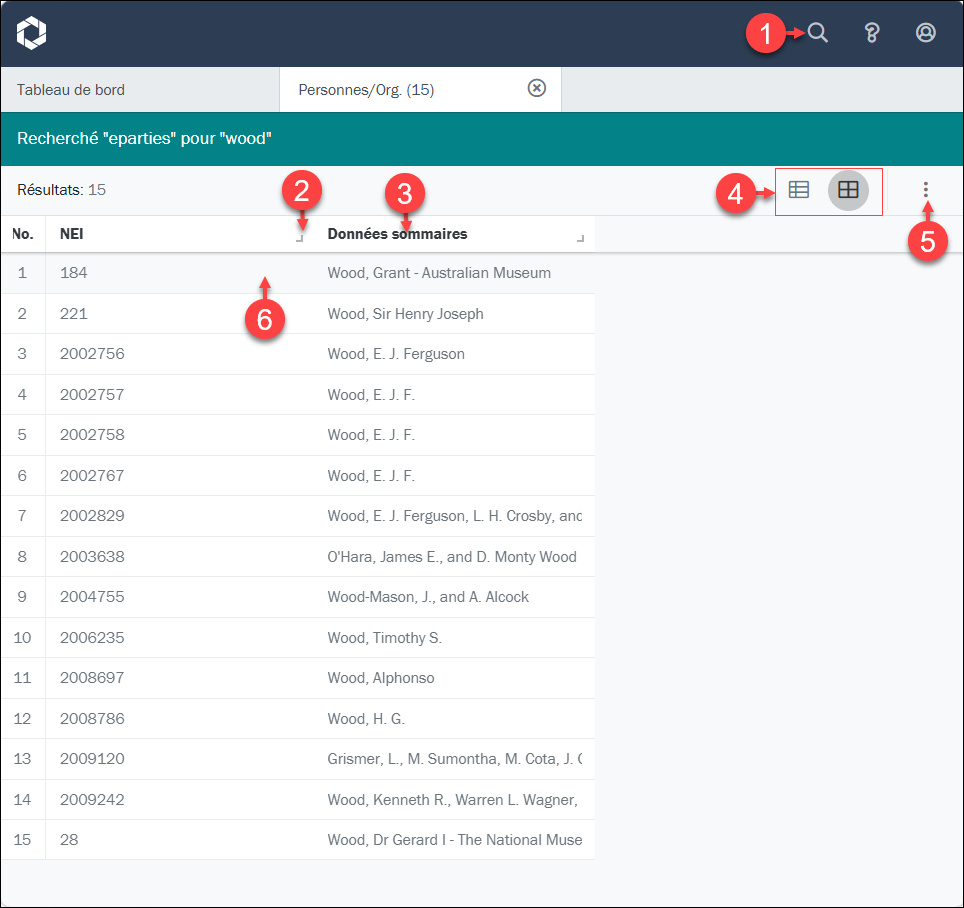Image resolution: width=964 pixels, height=908 pixels.
Task: Select row Wood, Alphonso
Action: [x=298, y=678]
